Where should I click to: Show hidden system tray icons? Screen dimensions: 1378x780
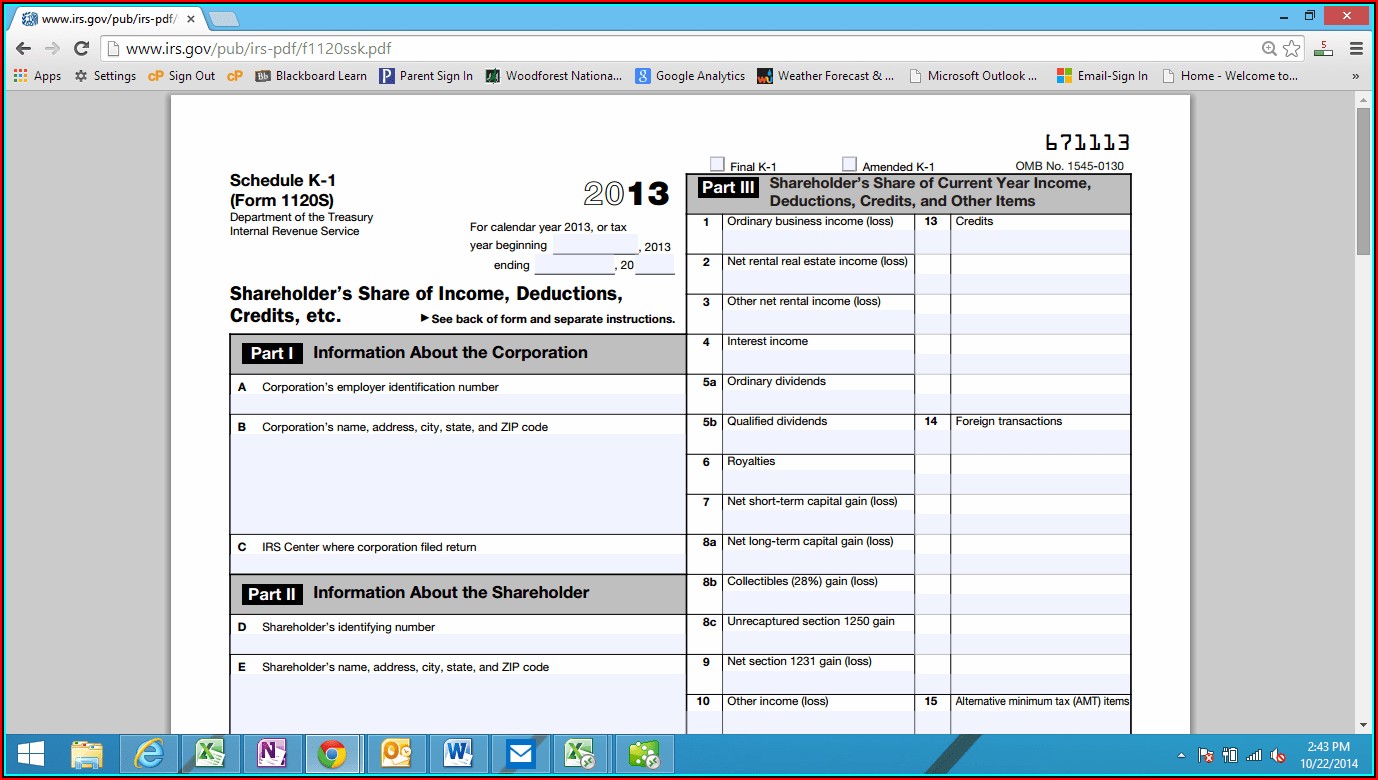[1181, 755]
